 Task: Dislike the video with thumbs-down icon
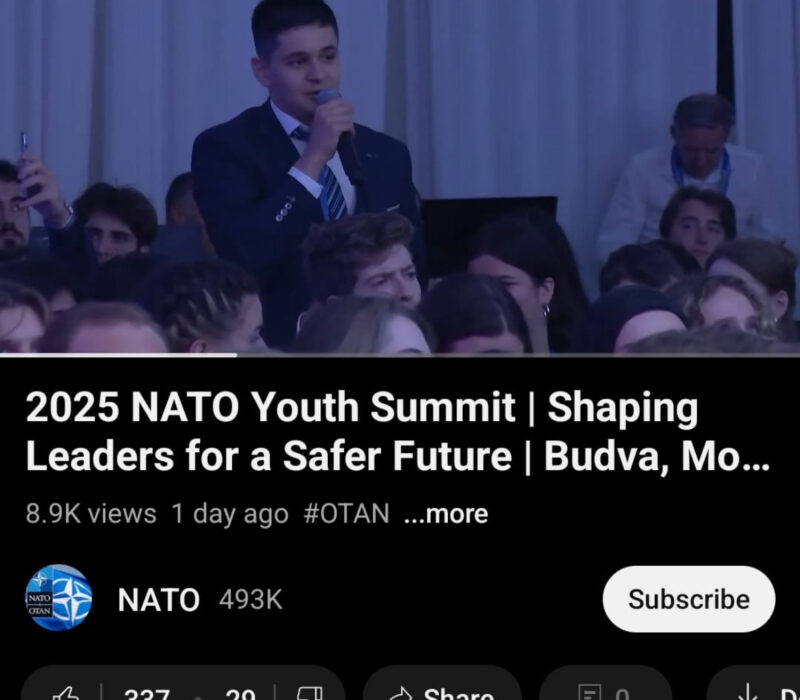click(309, 693)
